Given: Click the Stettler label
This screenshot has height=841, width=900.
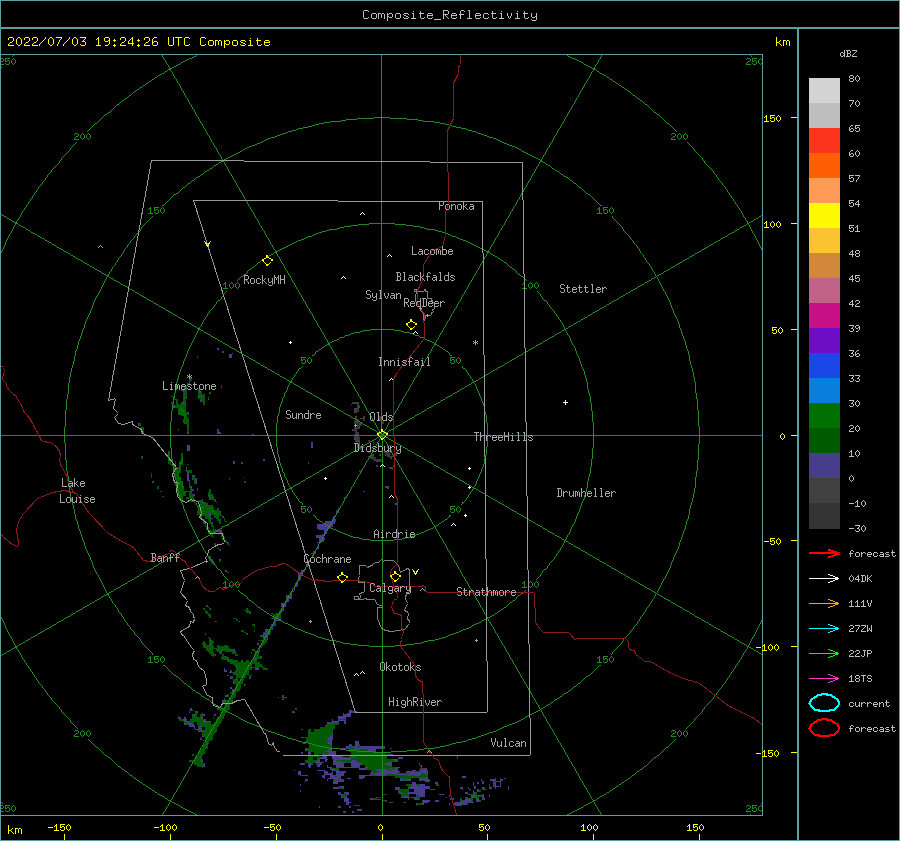Looking at the screenshot, I should [583, 289].
